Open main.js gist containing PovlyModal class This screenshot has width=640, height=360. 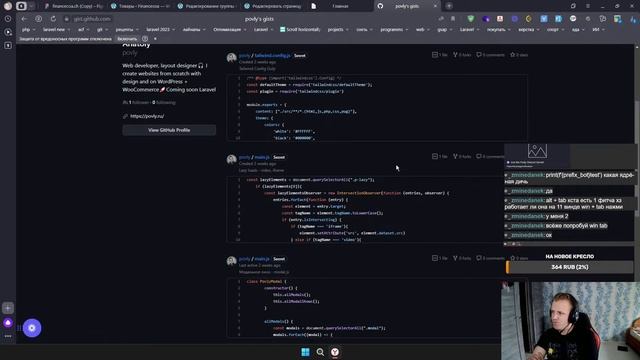click(262, 259)
